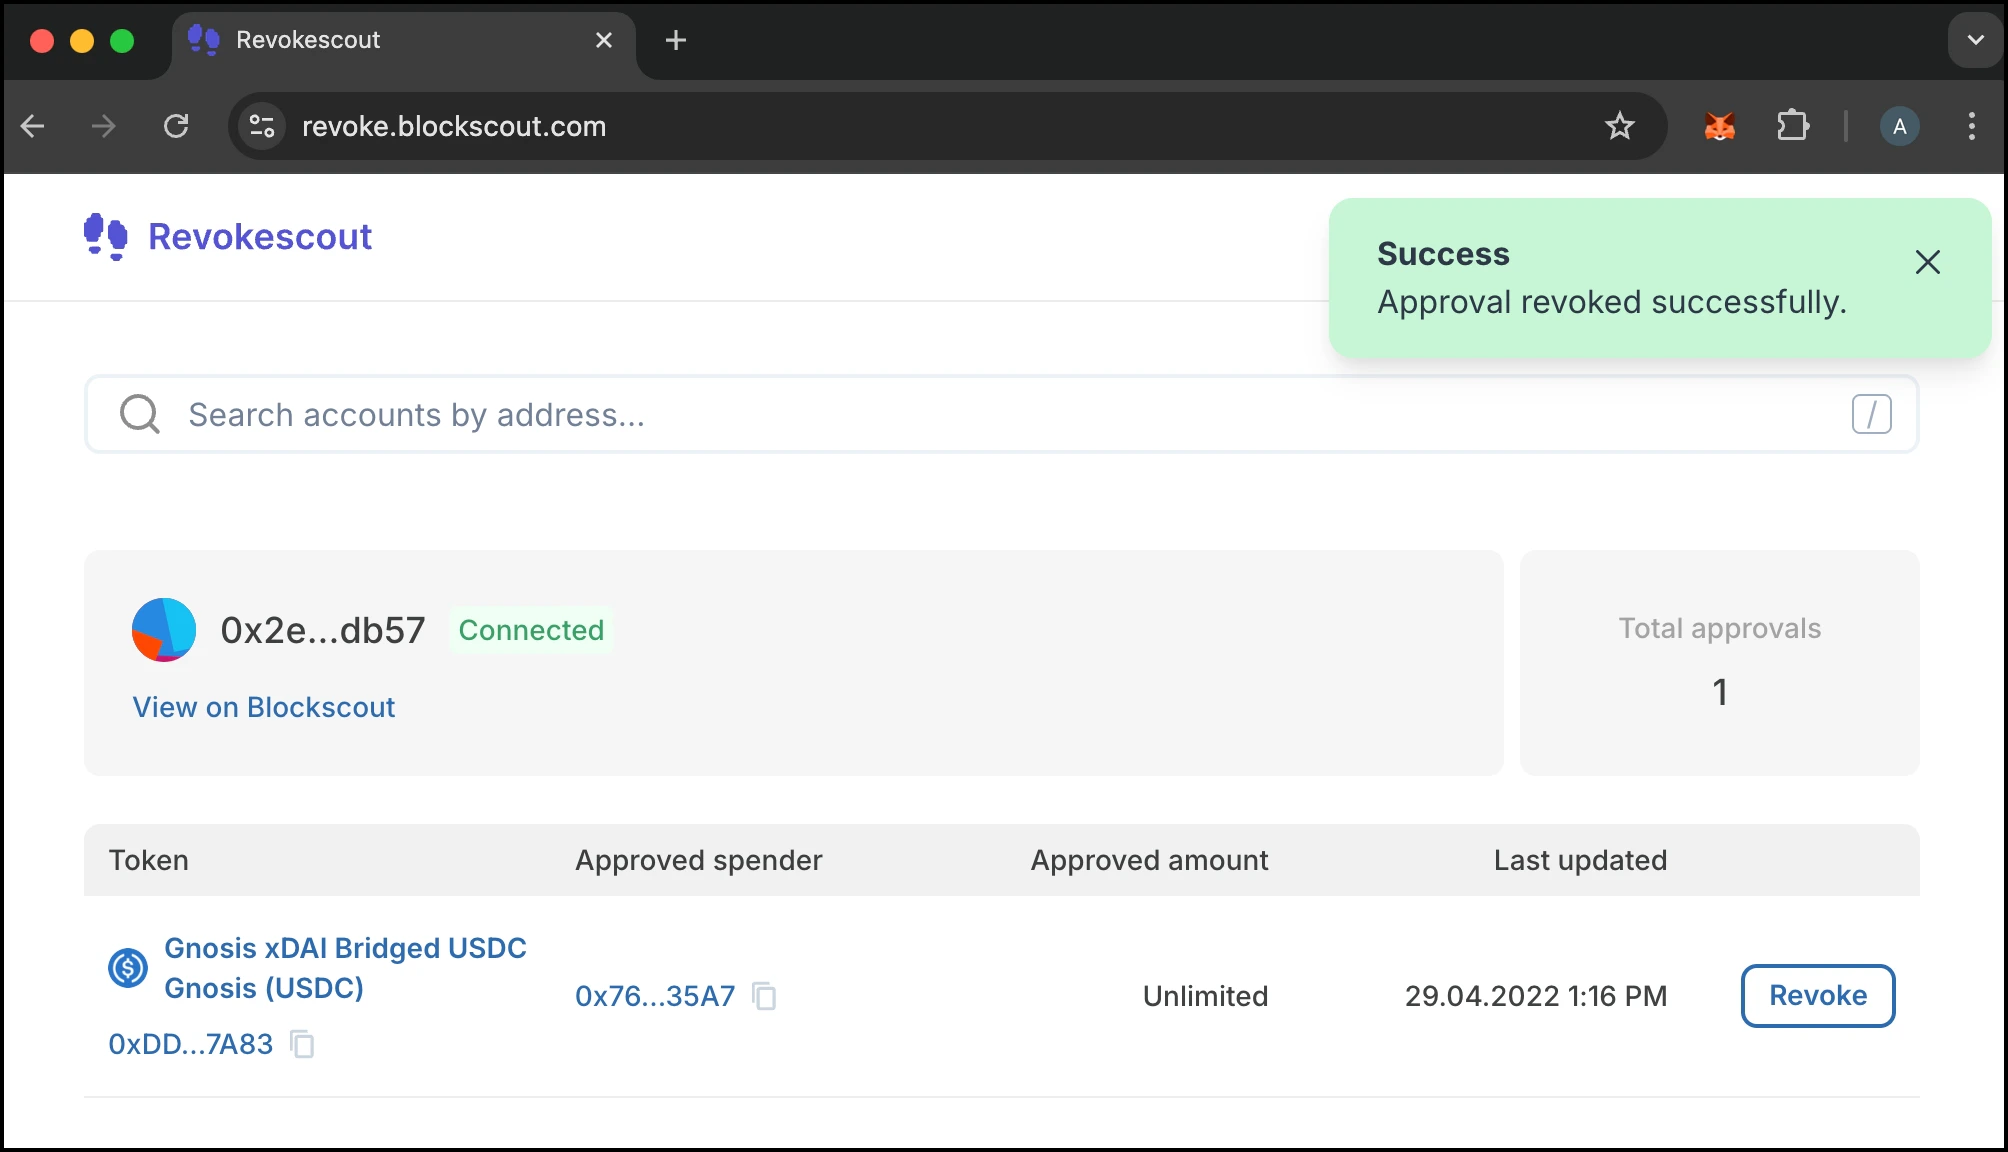Screen dimensions: 2008x1152
Task: Copy token address 0xDD...7A83
Action: (302, 1044)
